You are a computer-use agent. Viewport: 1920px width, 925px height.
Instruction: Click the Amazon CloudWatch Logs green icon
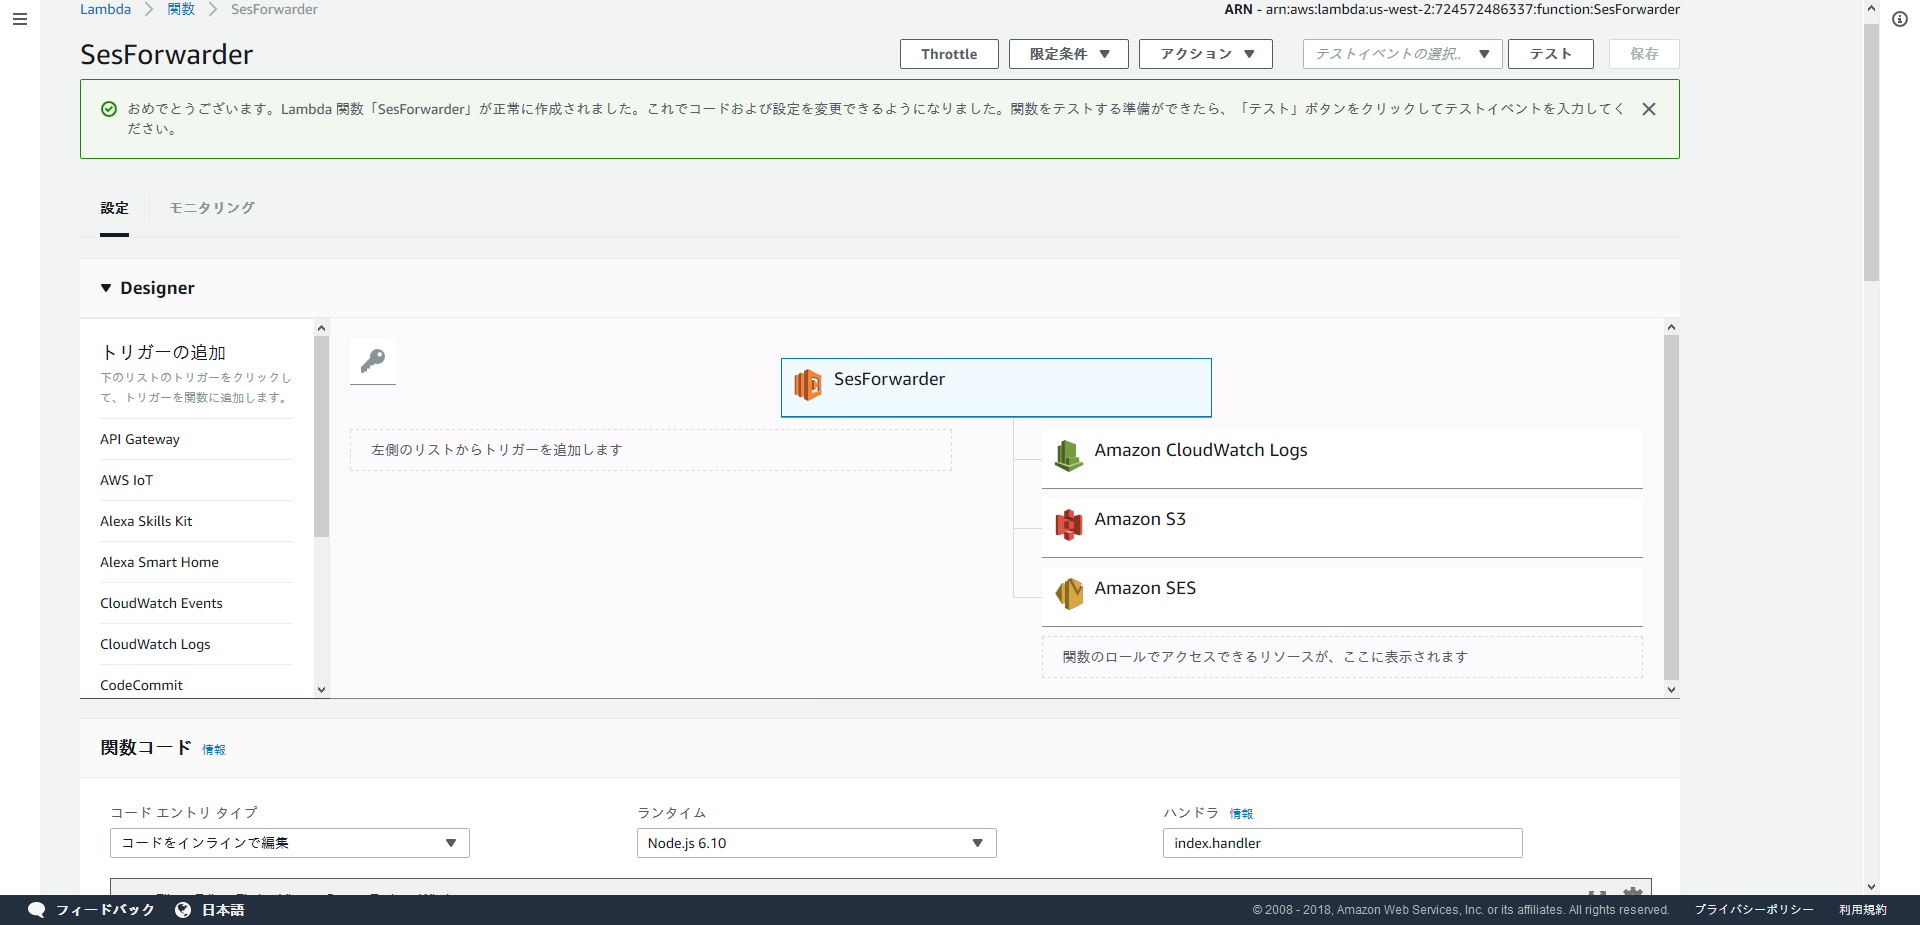pyautogui.click(x=1069, y=456)
